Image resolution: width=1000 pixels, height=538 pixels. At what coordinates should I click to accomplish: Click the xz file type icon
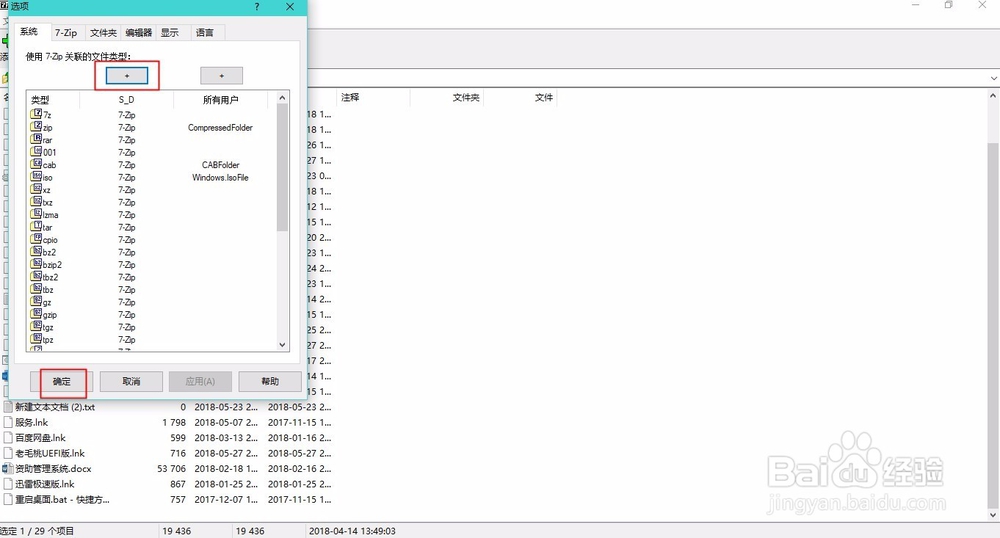pyautogui.click(x=36, y=189)
